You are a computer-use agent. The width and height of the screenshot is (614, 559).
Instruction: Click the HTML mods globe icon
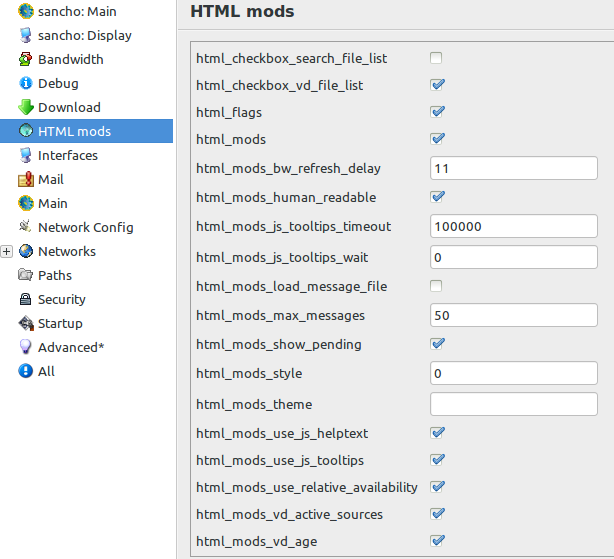click(26, 131)
